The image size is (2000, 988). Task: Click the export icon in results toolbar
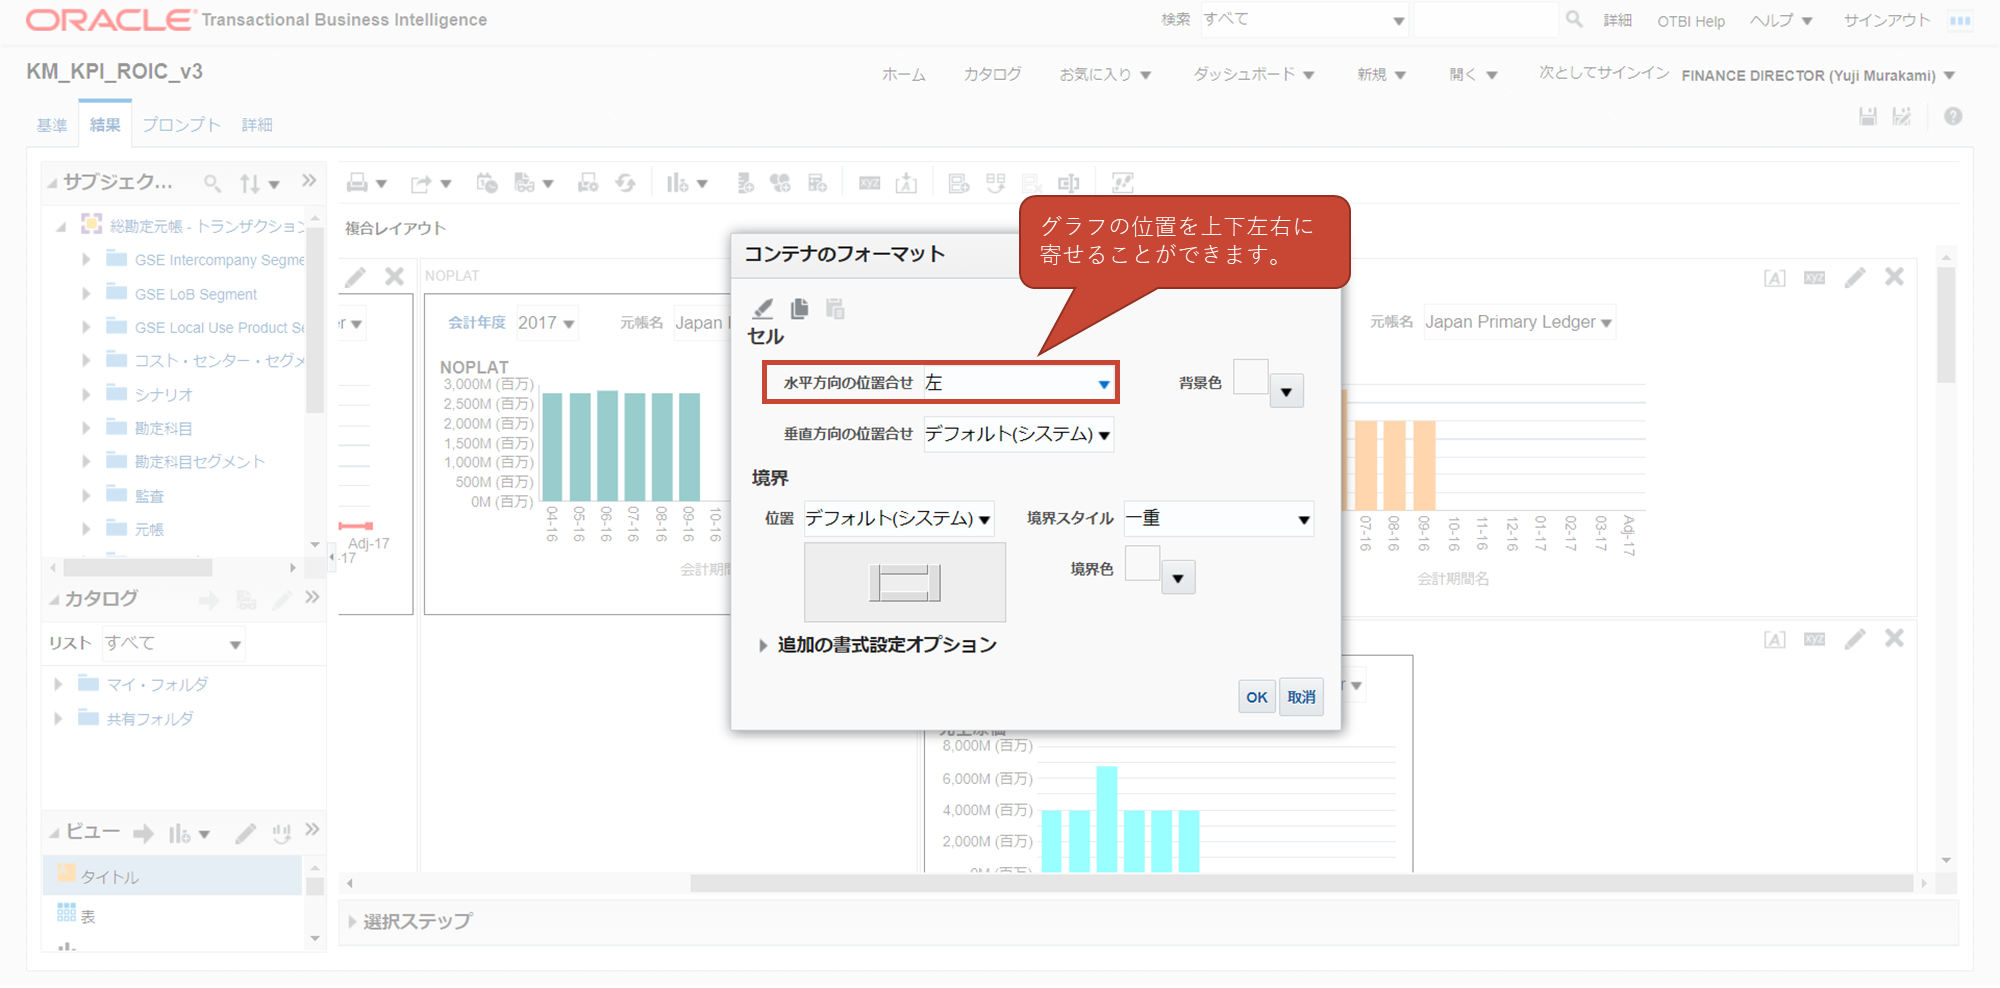pos(421,183)
